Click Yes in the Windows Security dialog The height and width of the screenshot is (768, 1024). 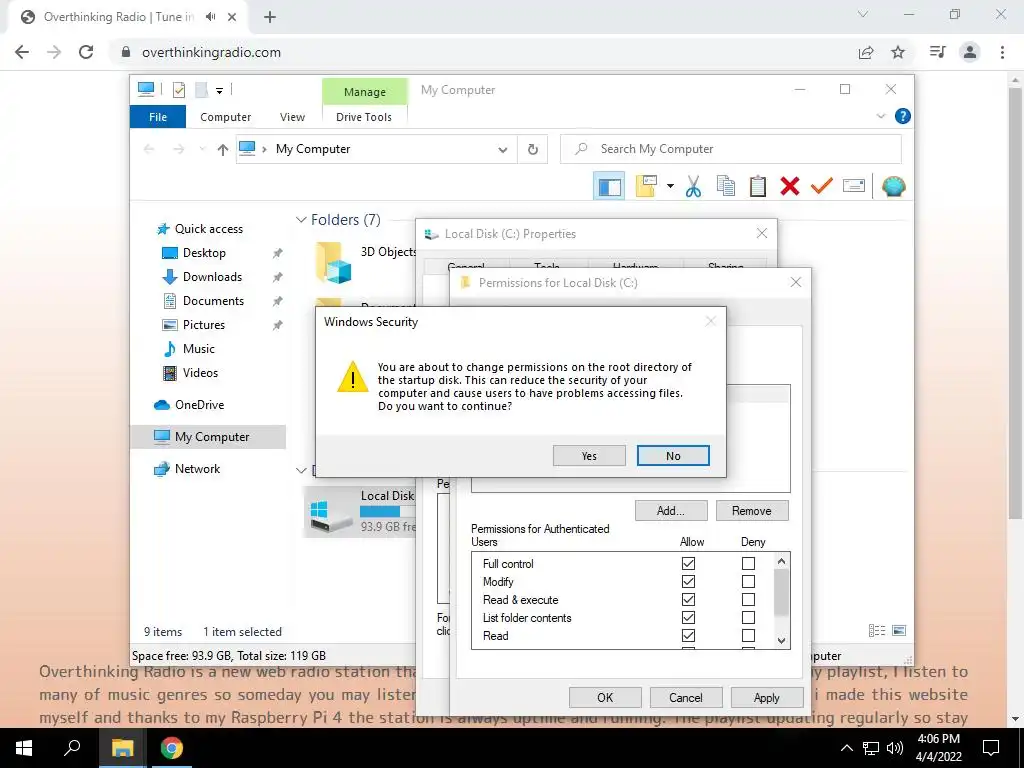(x=589, y=456)
